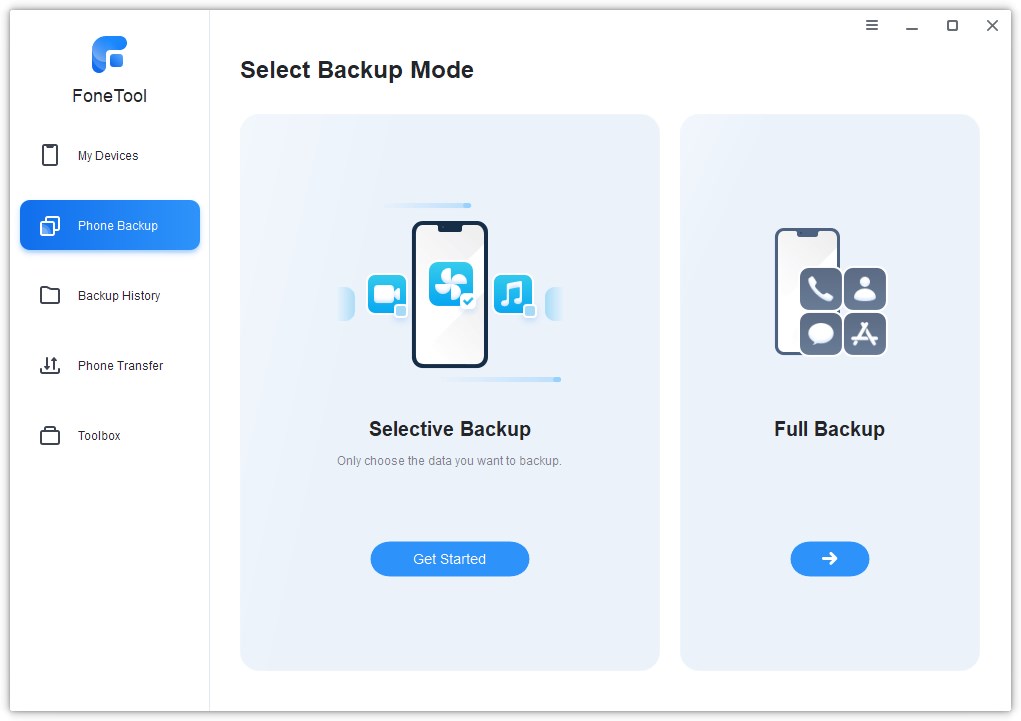Select the Selective Backup heading

(x=450, y=429)
